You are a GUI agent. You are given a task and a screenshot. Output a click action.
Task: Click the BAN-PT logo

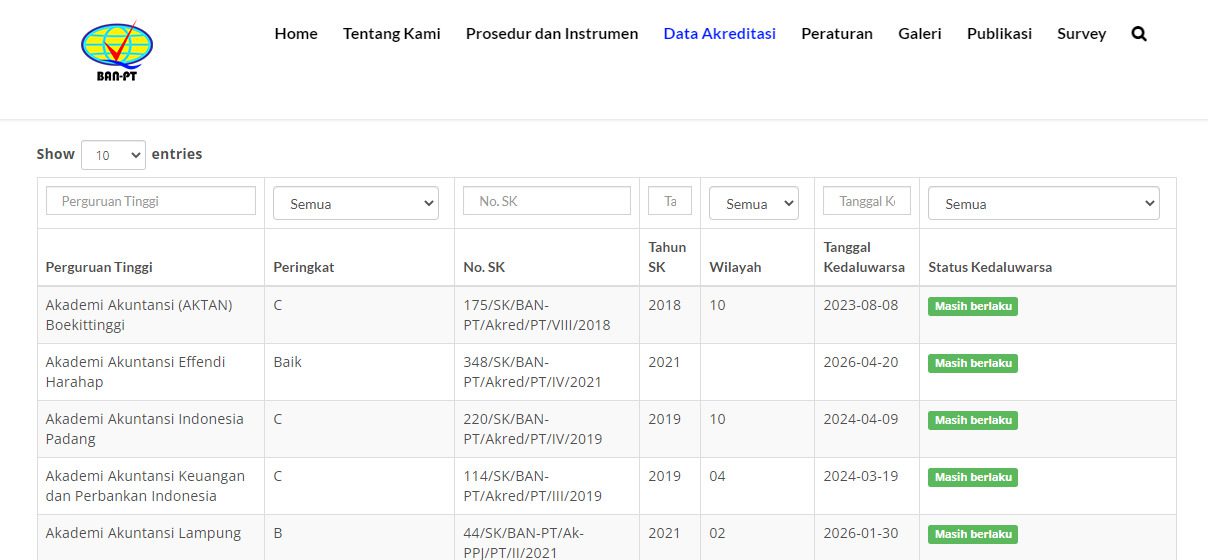pyautogui.click(x=117, y=52)
